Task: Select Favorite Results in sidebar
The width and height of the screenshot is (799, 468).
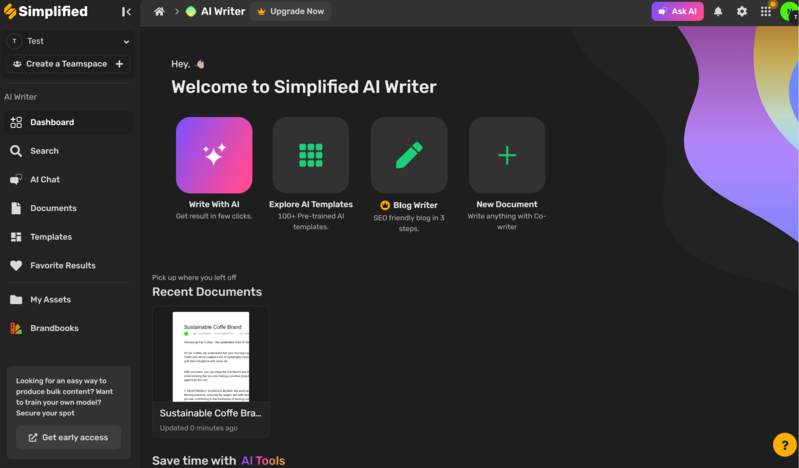Action: tap(62, 266)
